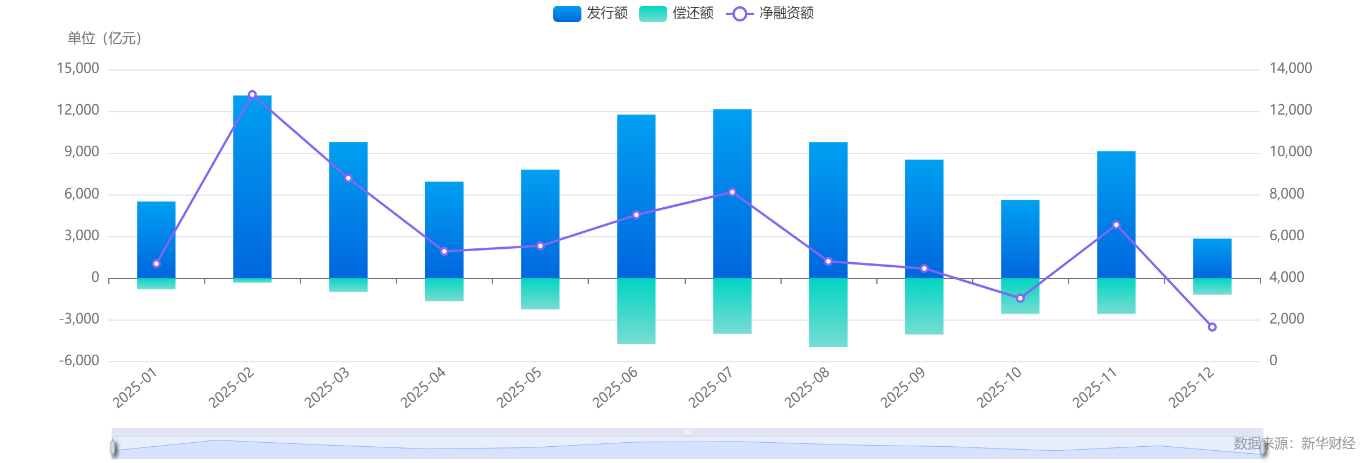This screenshot has height=463, width=1367.
Task: Click the teal 偿还额 bar for 2025-08
Action: [828, 312]
